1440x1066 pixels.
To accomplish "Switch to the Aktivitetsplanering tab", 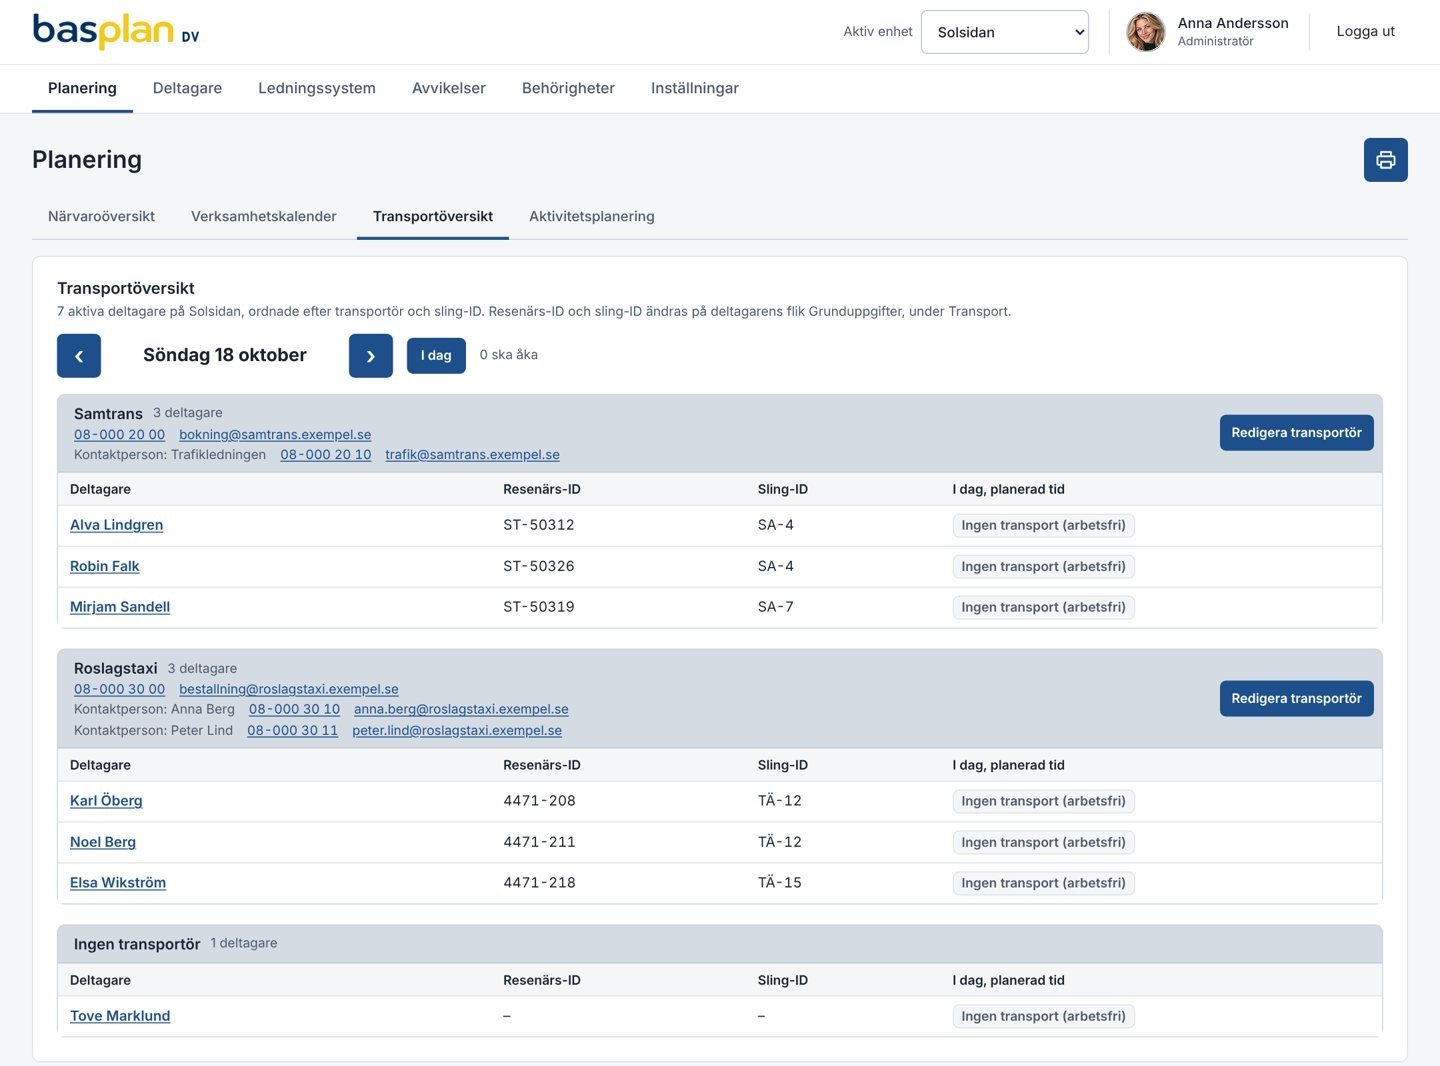I will click(592, 216).
